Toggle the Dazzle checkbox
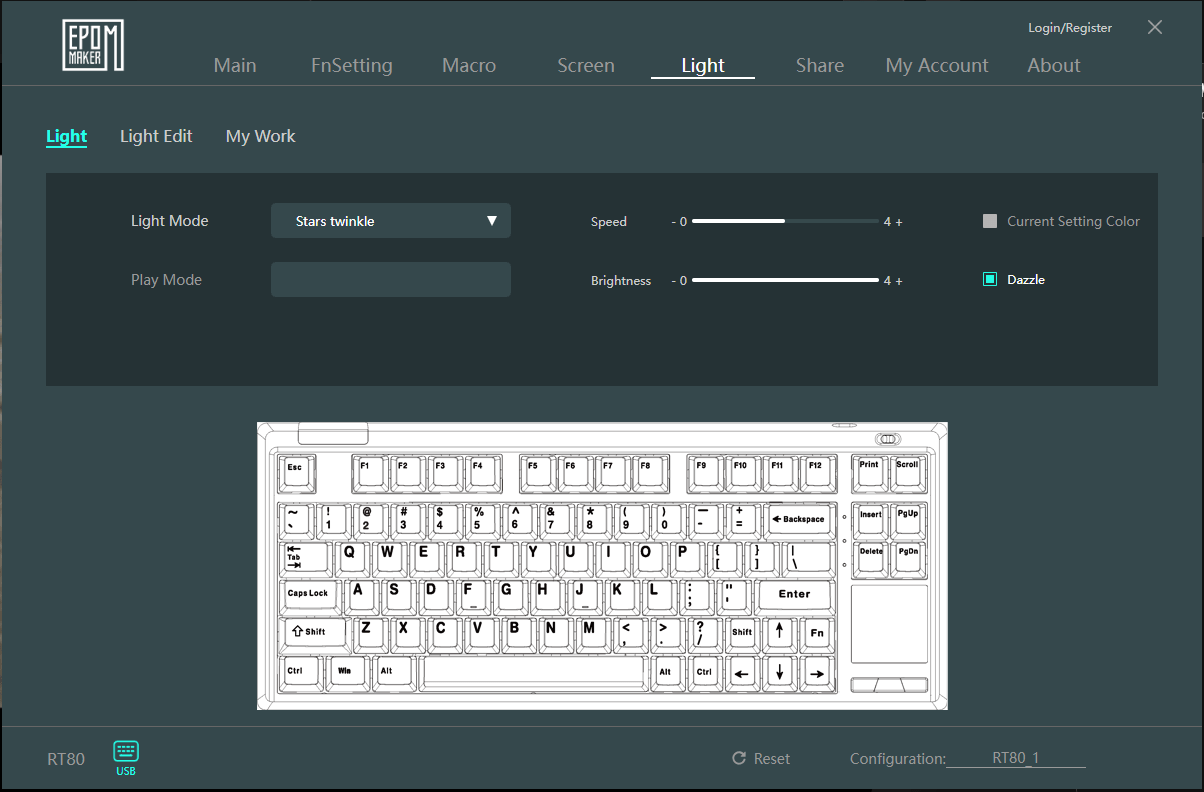Image resolution: width=1204 pixels, height=792 pixels. click(x=990, y=280)
